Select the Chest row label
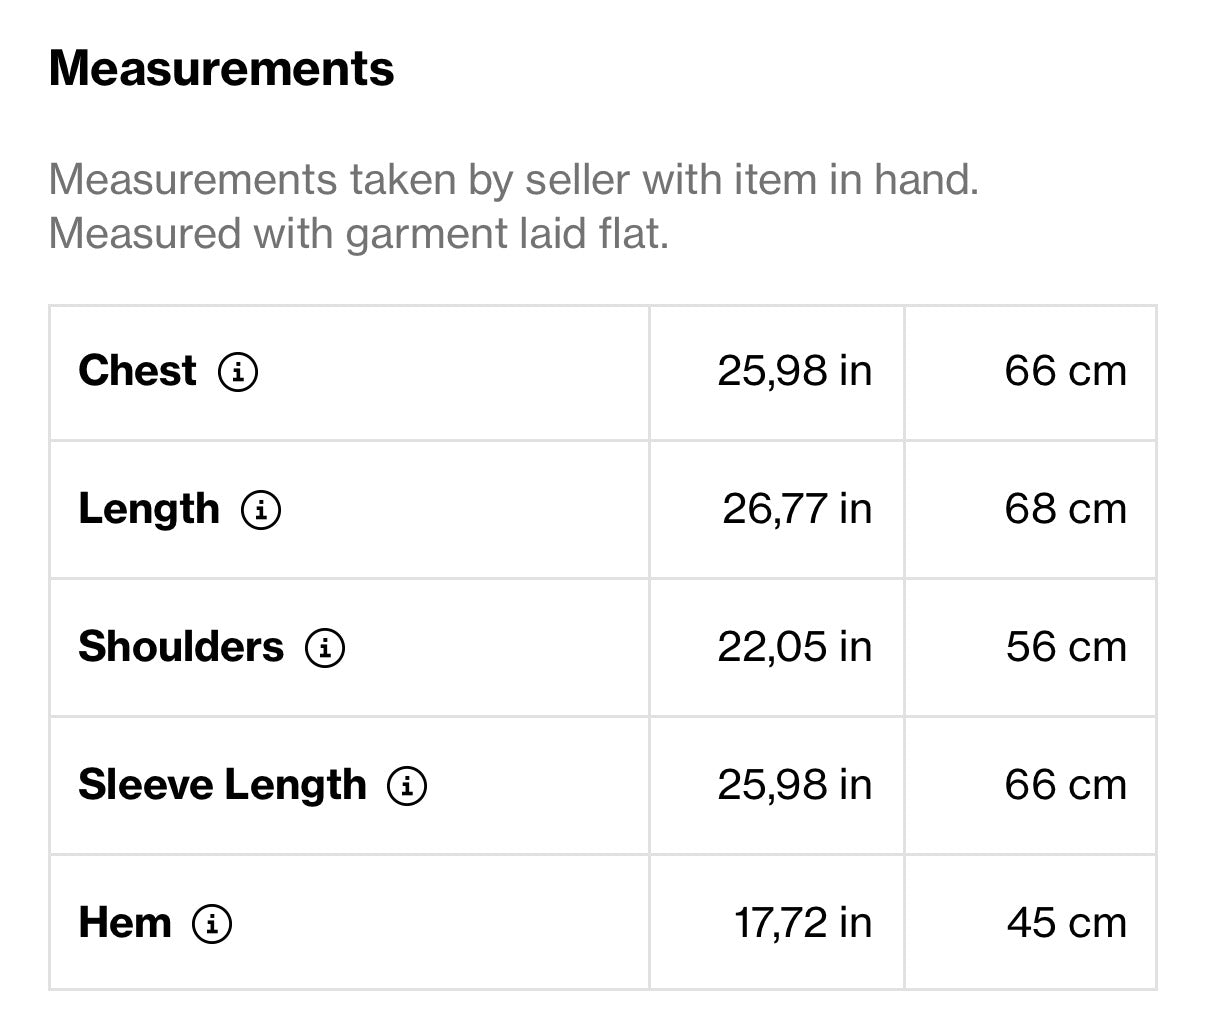 click(137, 371)
